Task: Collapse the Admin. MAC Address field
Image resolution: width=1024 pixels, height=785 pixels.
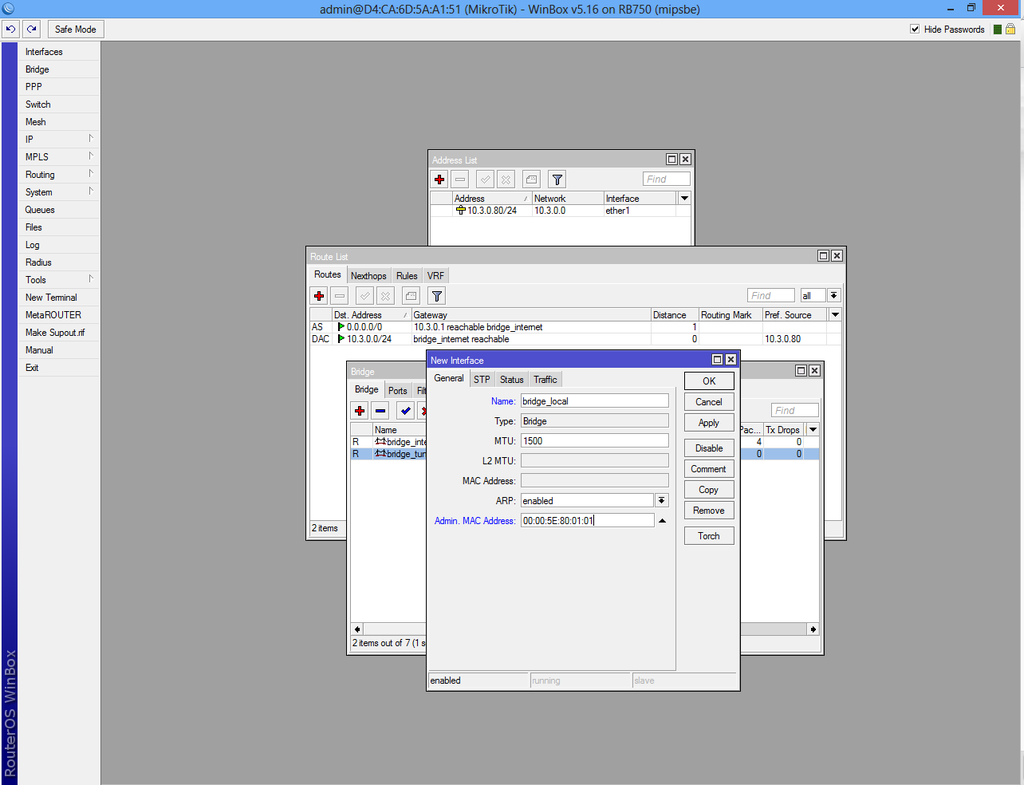Action: click(661, 520)
